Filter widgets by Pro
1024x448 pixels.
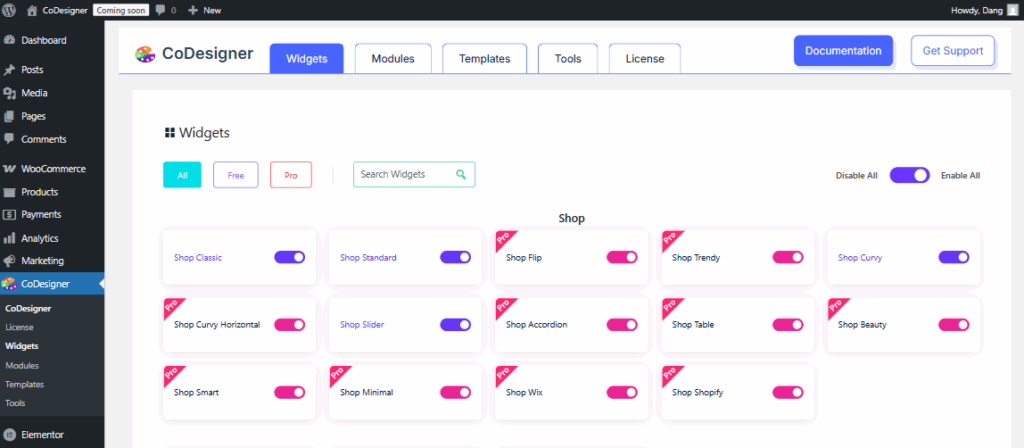[291, 175]
